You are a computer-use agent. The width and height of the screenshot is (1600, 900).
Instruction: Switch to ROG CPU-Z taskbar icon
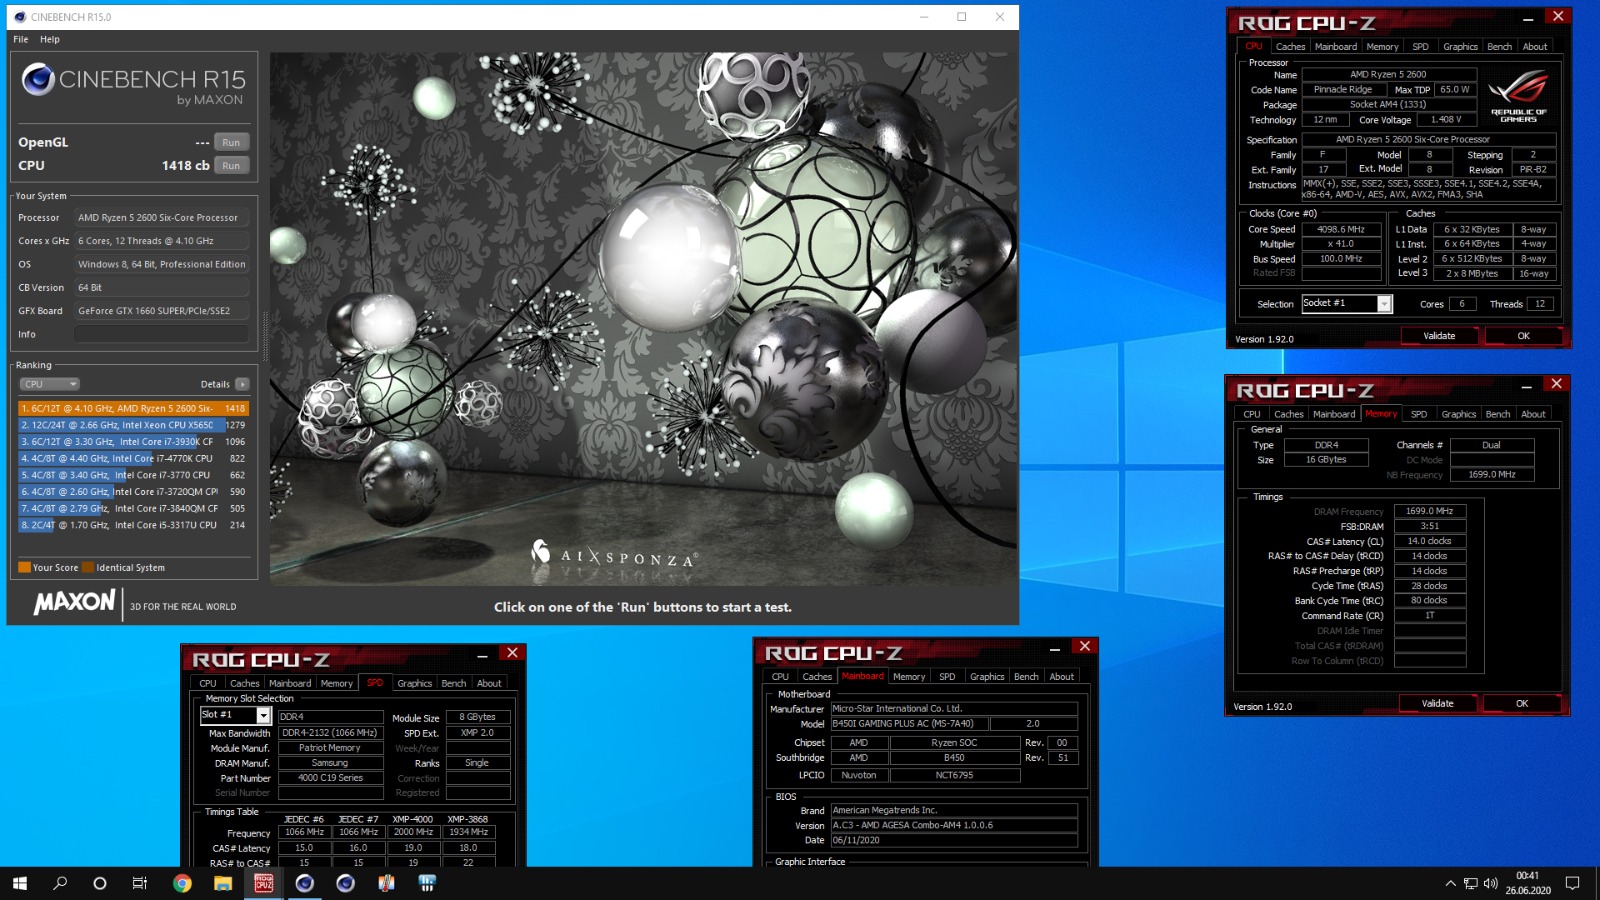[263, 883]
